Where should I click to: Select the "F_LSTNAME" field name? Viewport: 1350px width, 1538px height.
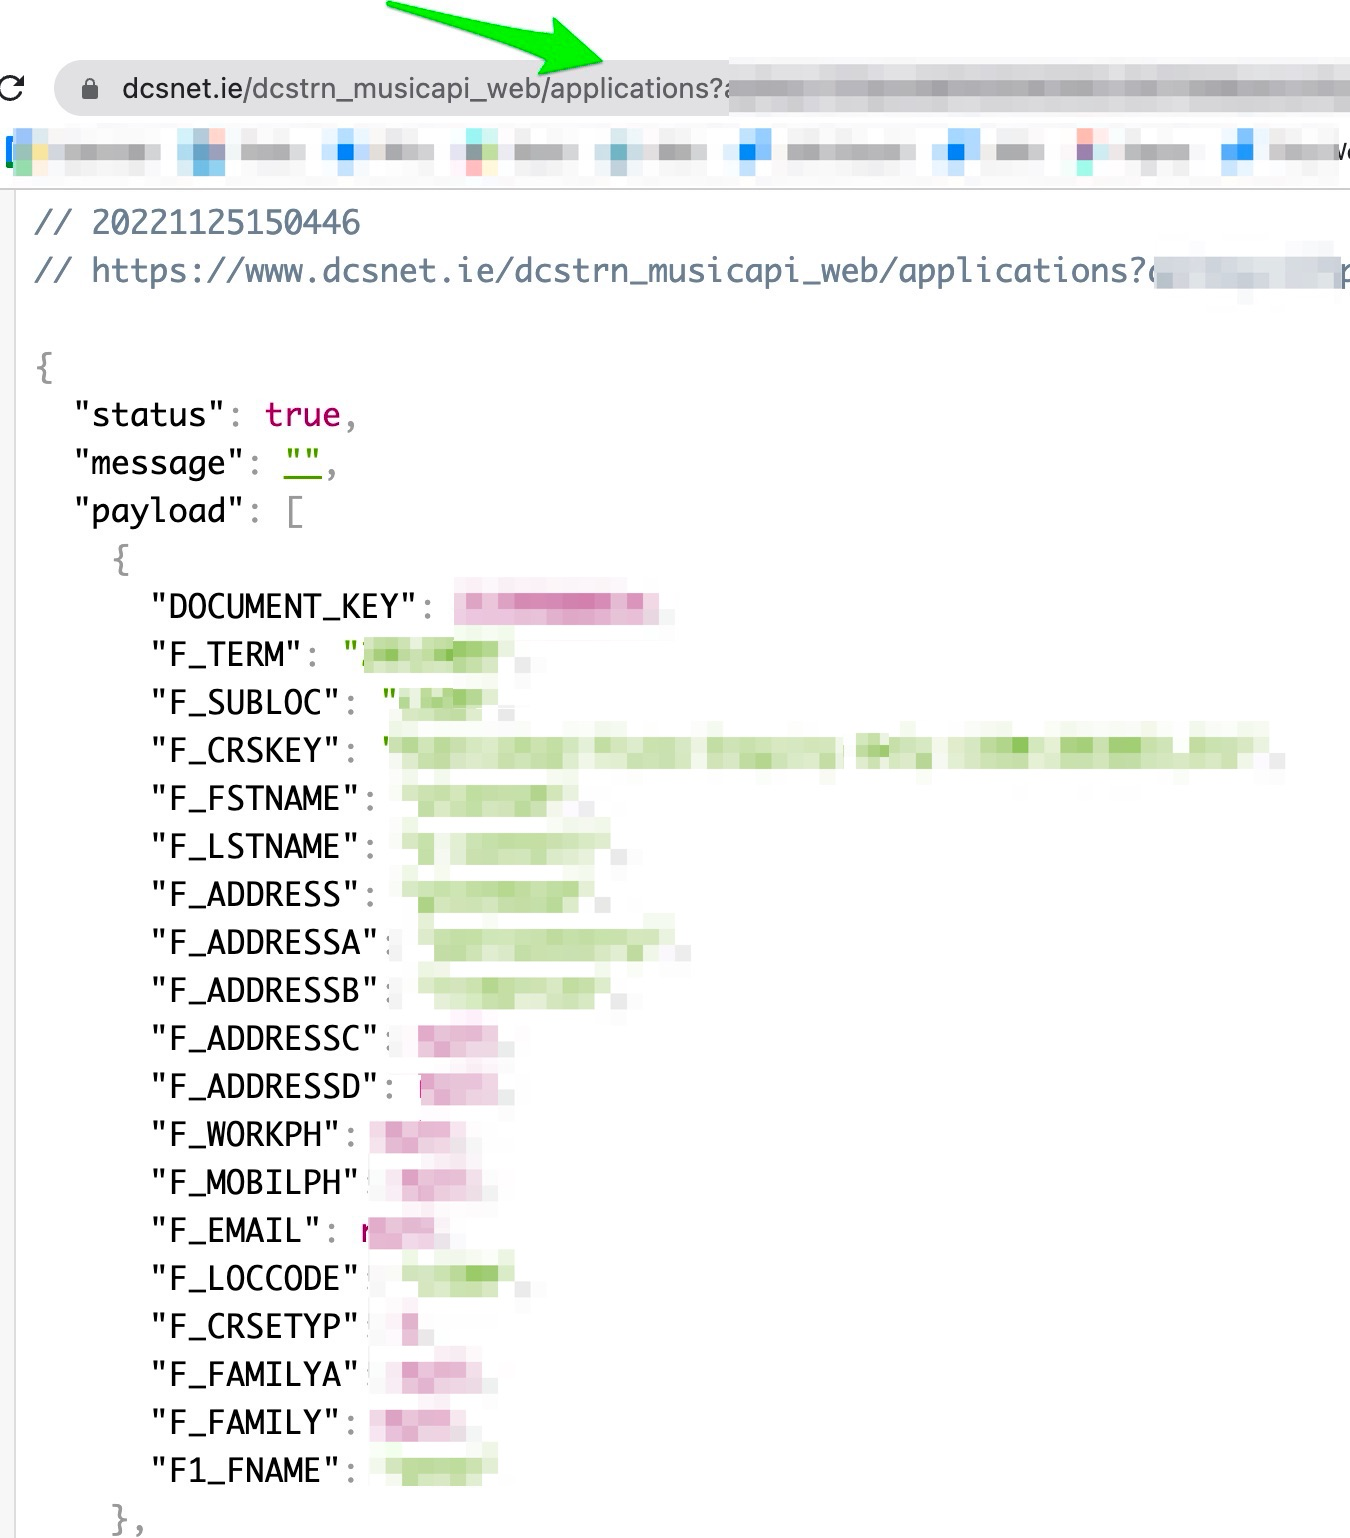point(254,847)
